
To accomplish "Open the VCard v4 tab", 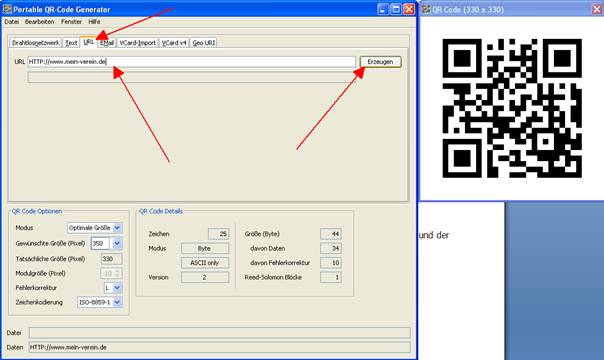I will click(x=174, y=43).
